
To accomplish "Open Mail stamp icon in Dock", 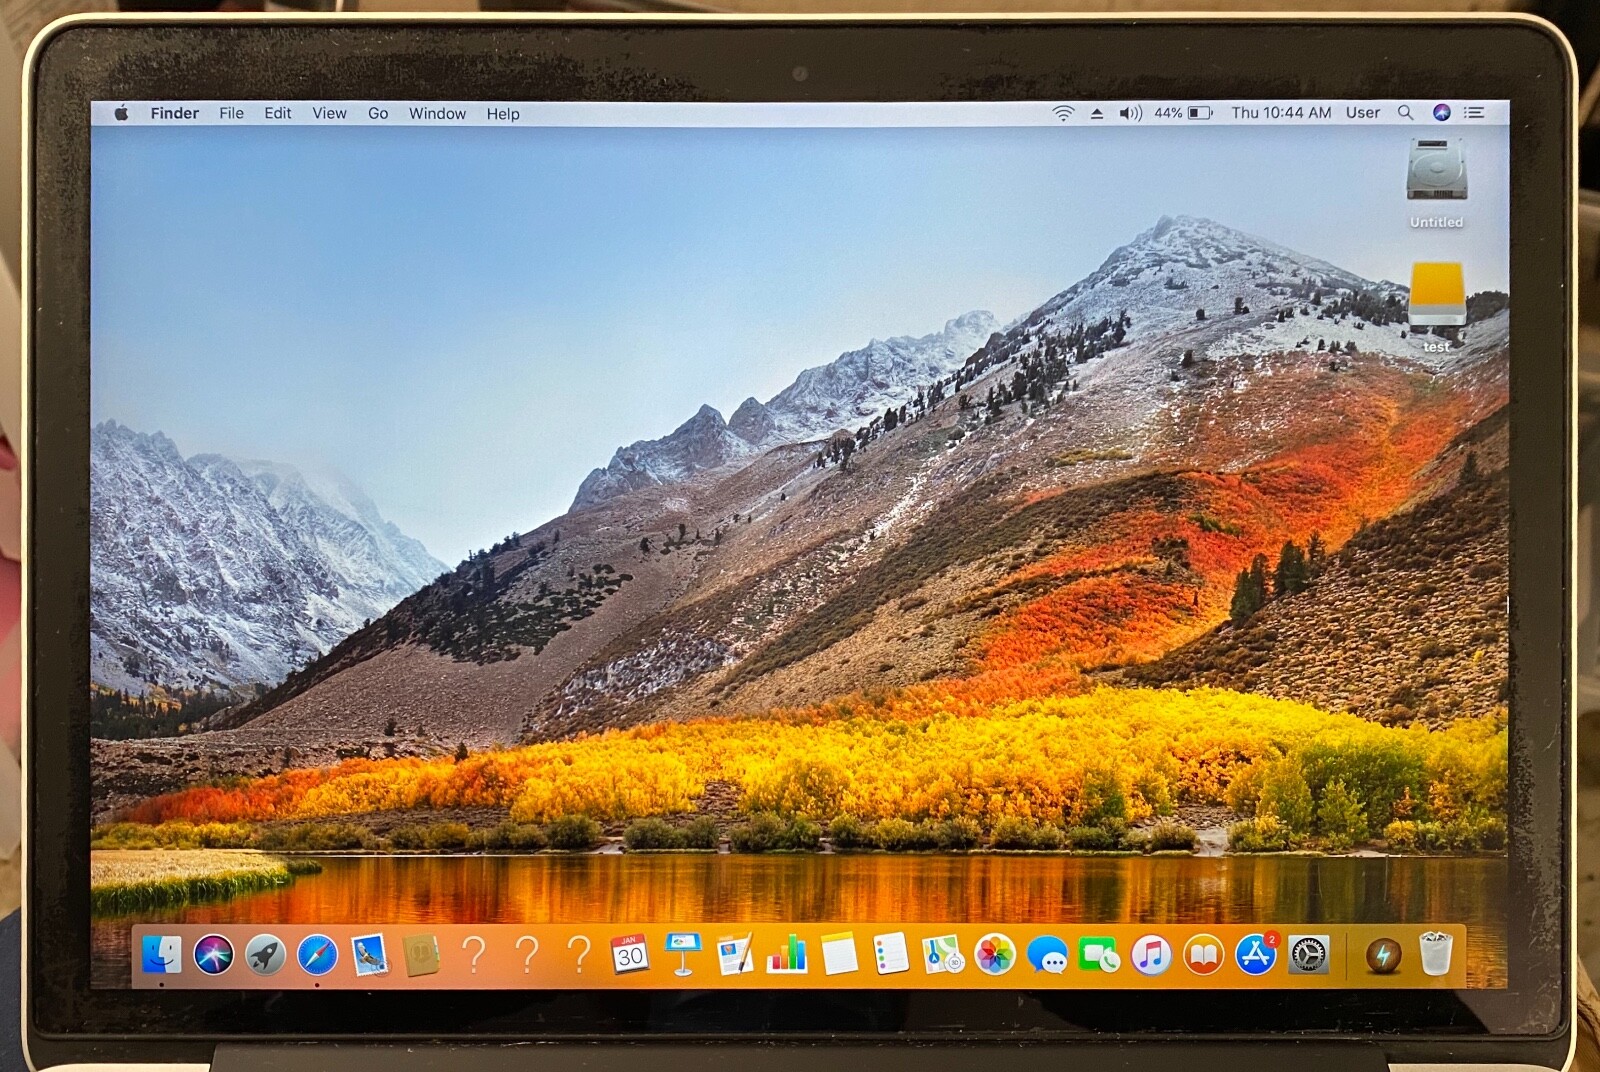I will 369,955.
